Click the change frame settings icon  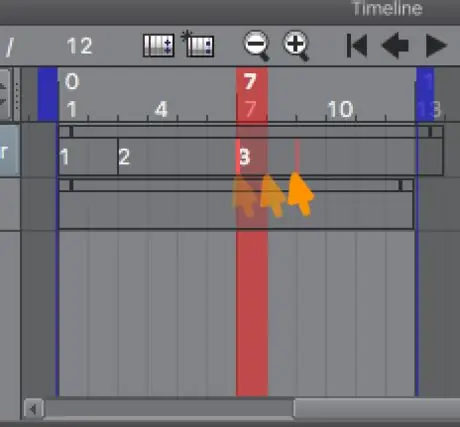pyautogui.click(x=159, y=46)
